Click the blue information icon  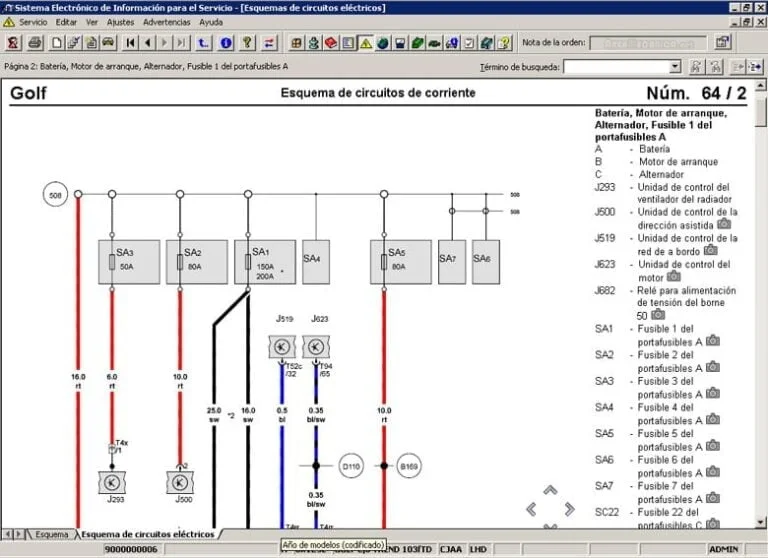point(225,43)
